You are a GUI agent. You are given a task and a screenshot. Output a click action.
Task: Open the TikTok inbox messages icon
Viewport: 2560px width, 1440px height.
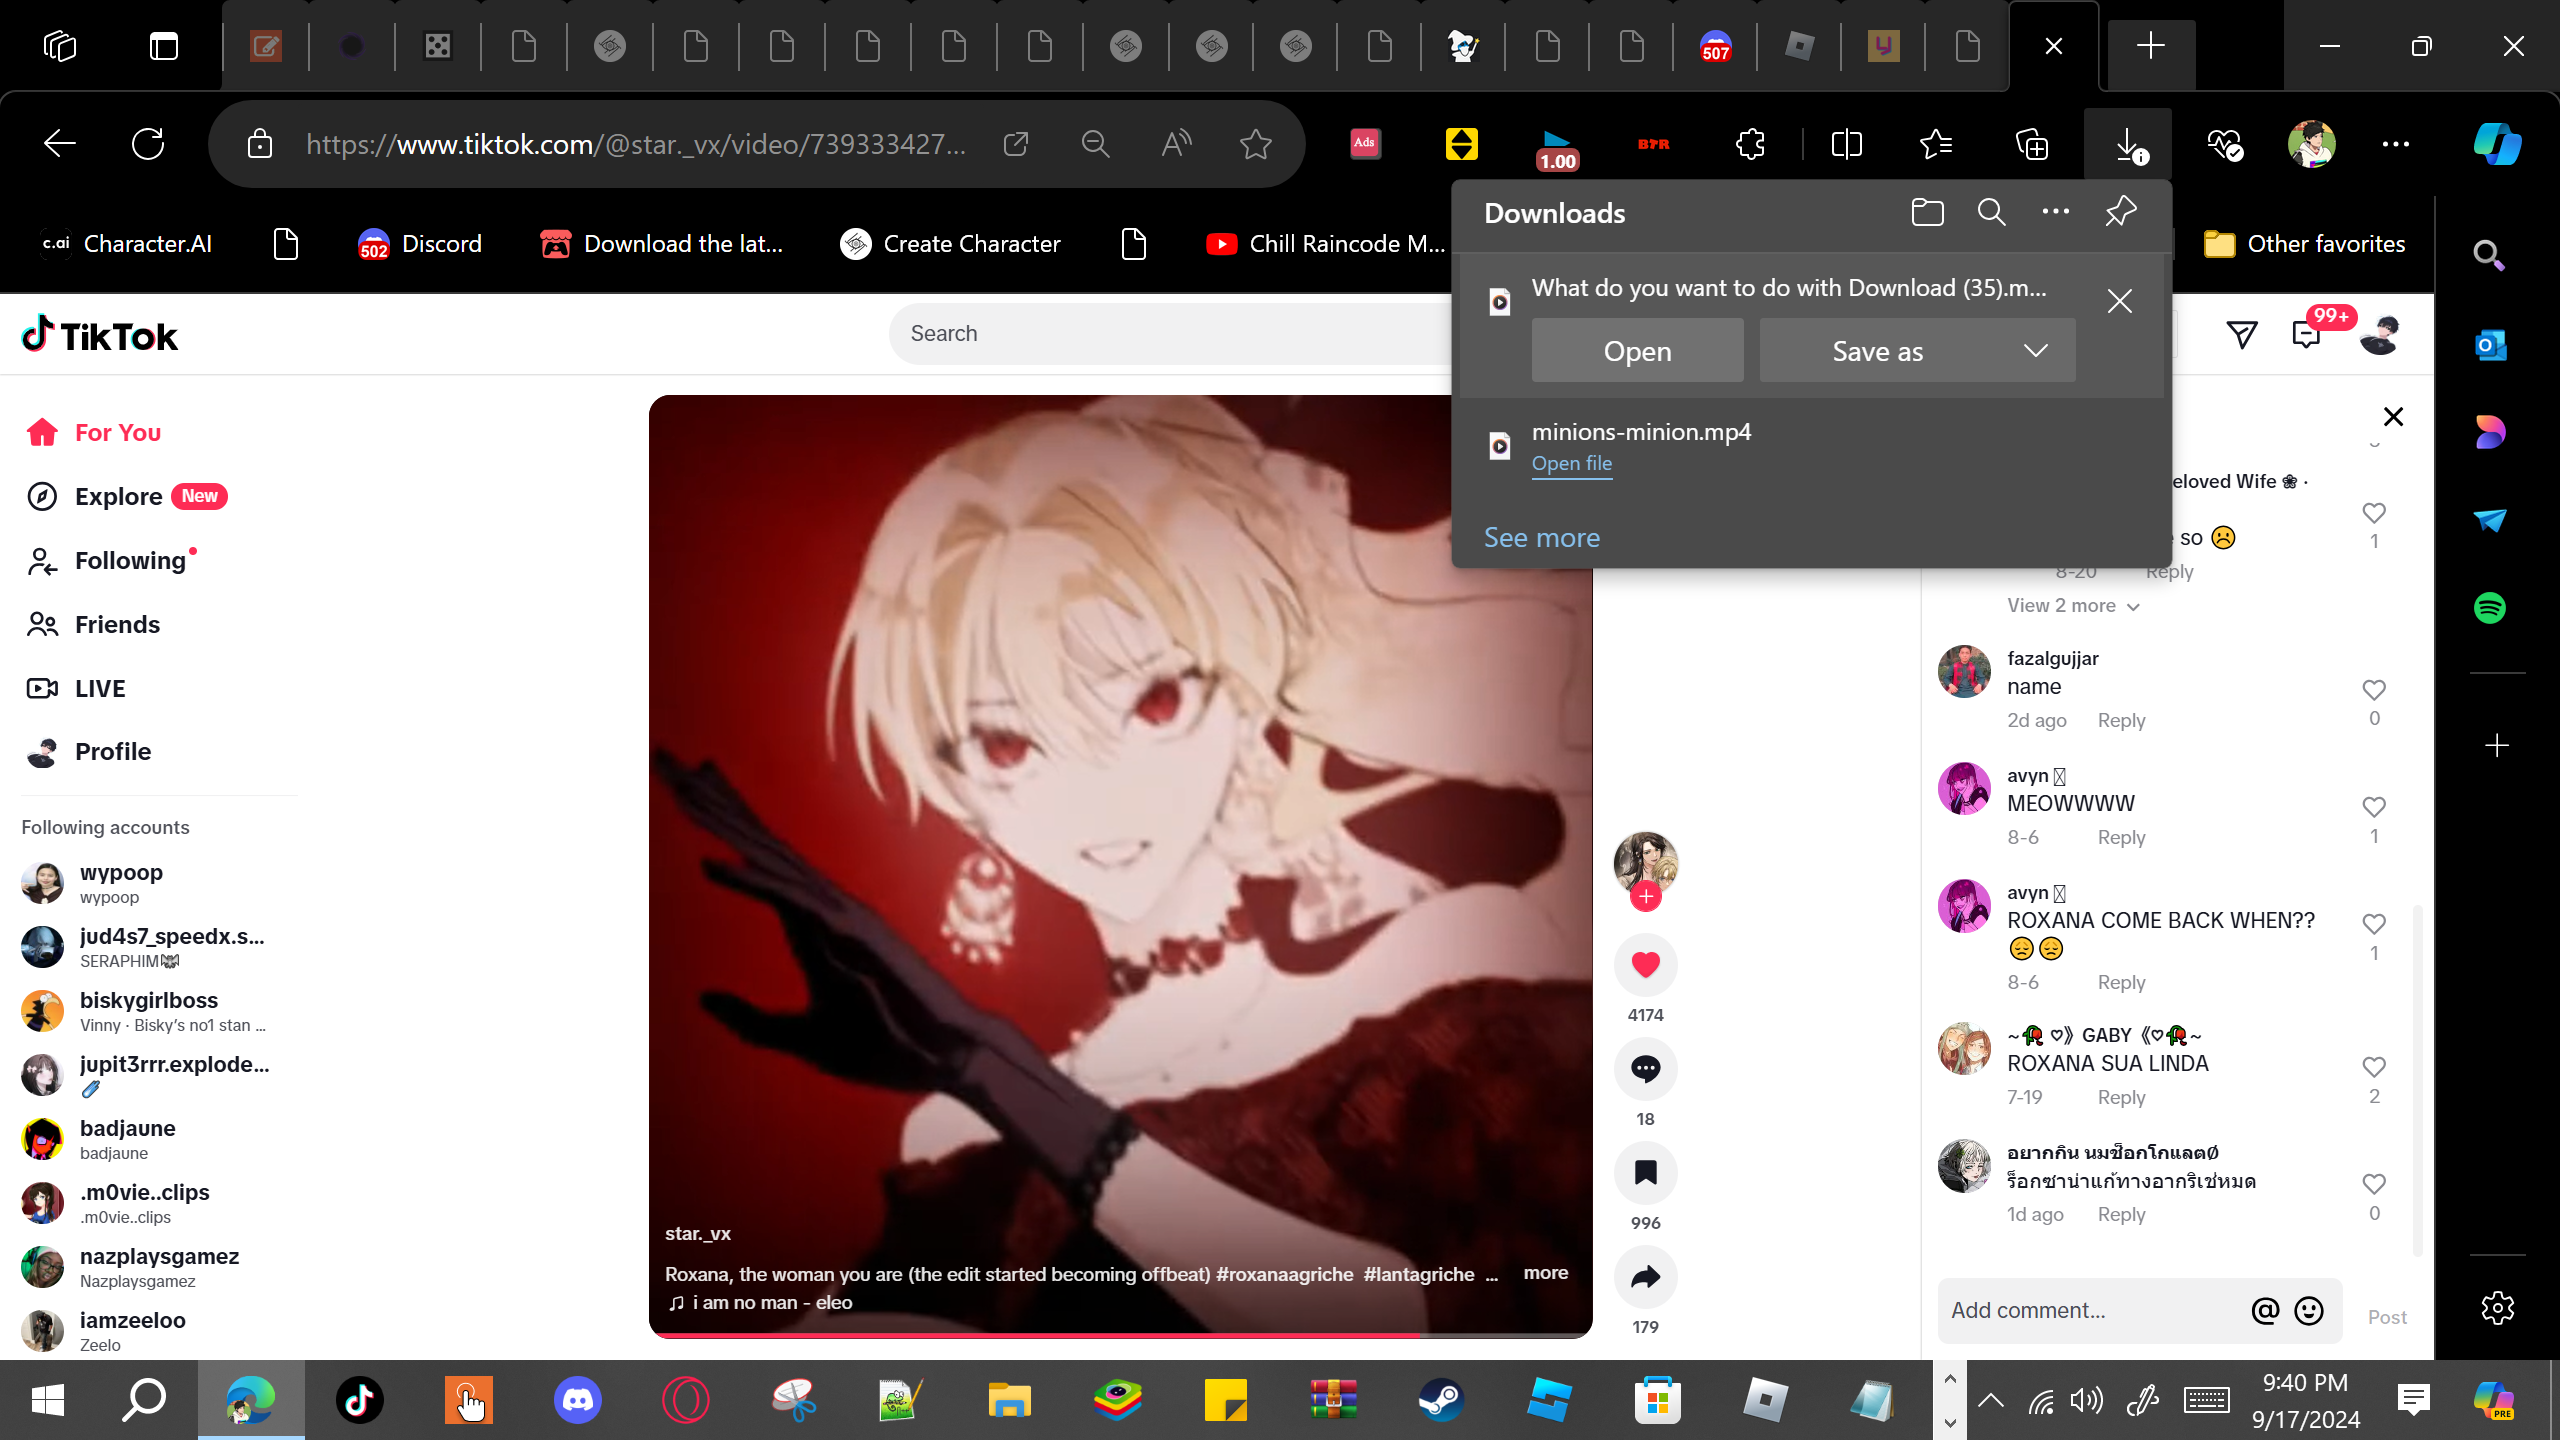[x=2306, y=336]
